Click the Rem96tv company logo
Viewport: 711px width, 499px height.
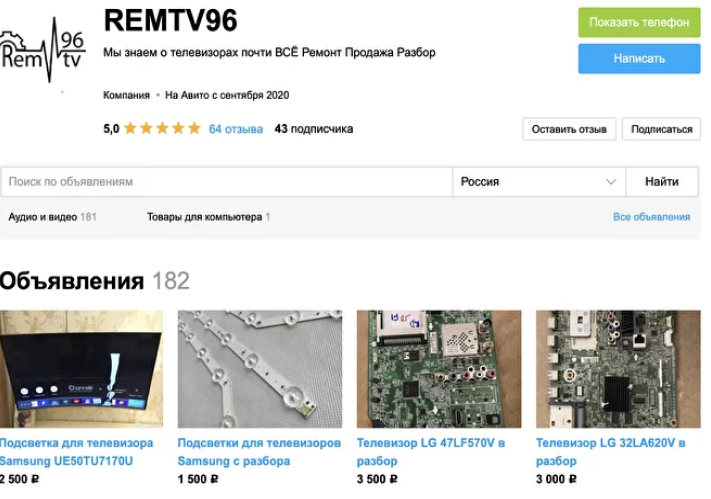(x=43, y=50)
